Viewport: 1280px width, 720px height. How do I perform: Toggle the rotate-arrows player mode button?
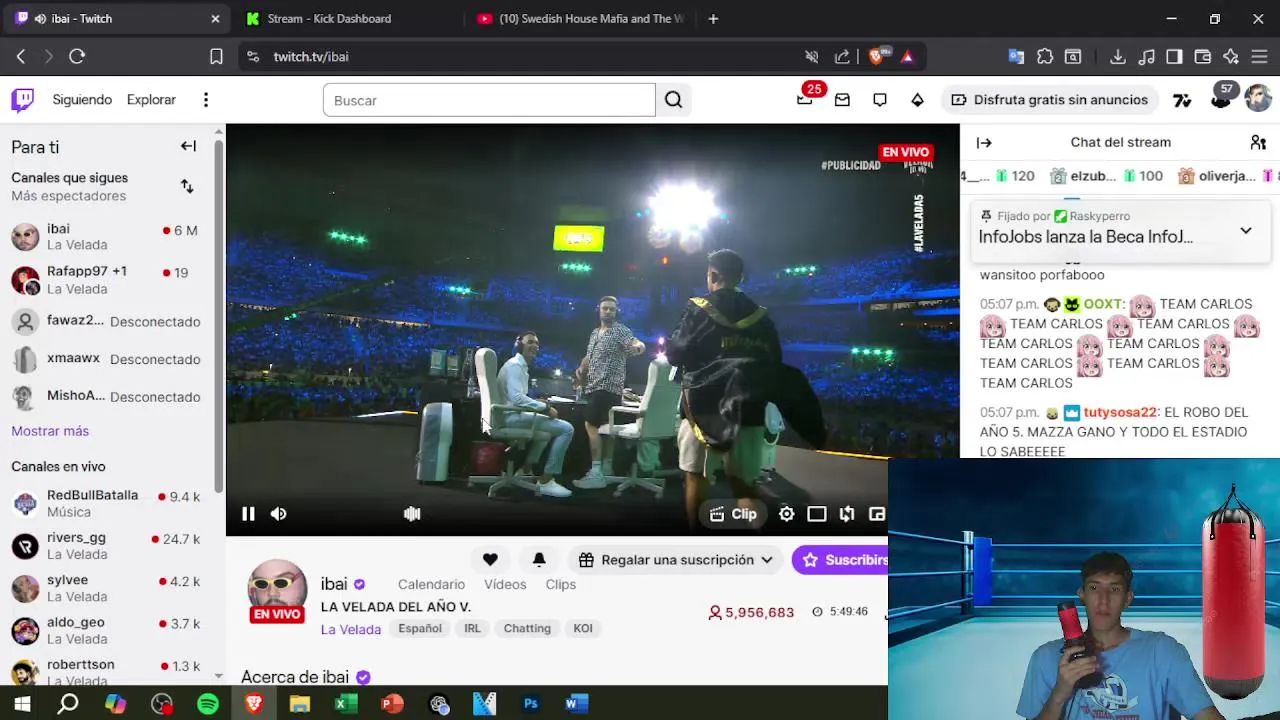pyautogui.click(x=847, y=514)
